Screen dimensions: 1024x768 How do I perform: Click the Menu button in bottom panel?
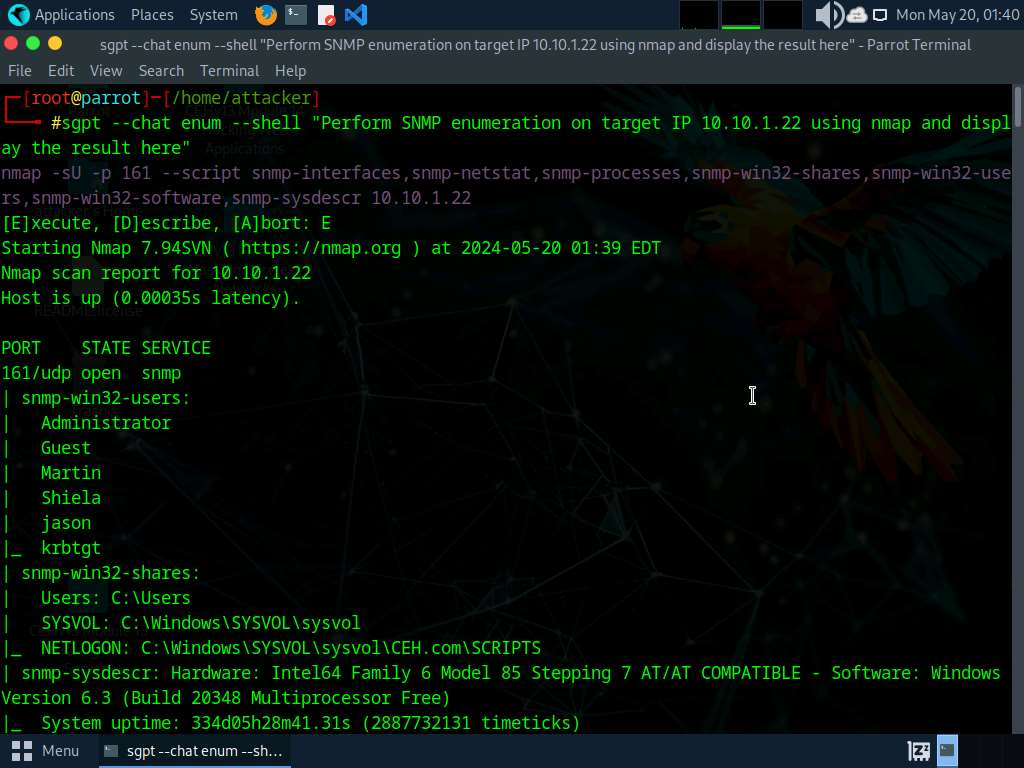pyautogui.click(x=46, y=750)
